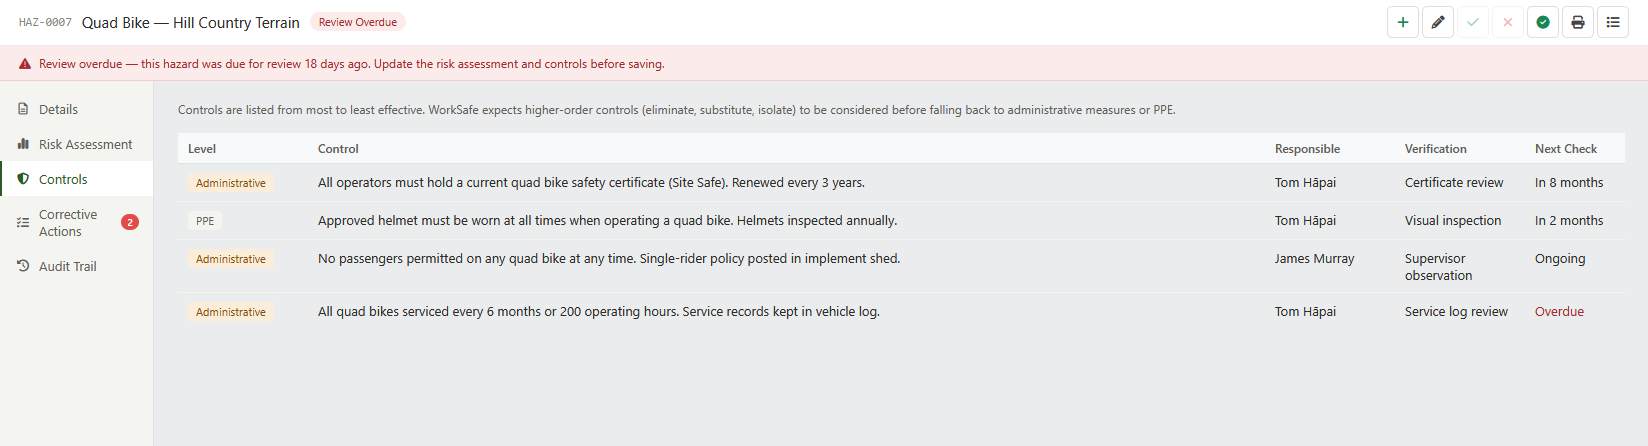Click the Review Overdue status badge
Screen dimensions: 1648x446
[358, 22]
